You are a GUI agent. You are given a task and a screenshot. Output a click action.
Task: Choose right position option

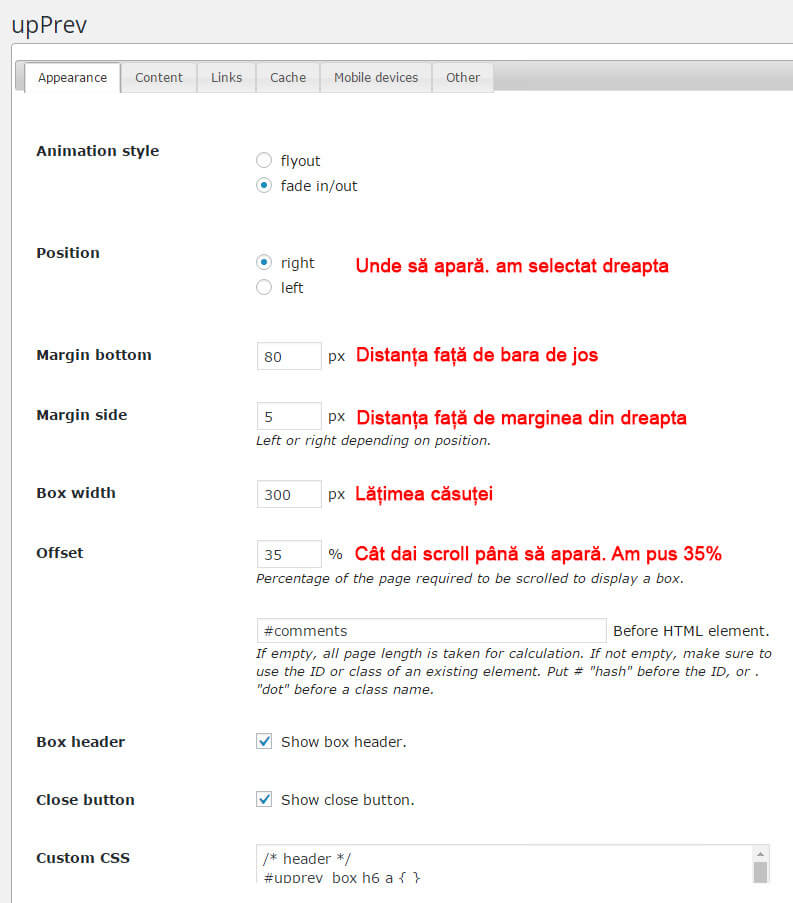[x=264, y=262]
